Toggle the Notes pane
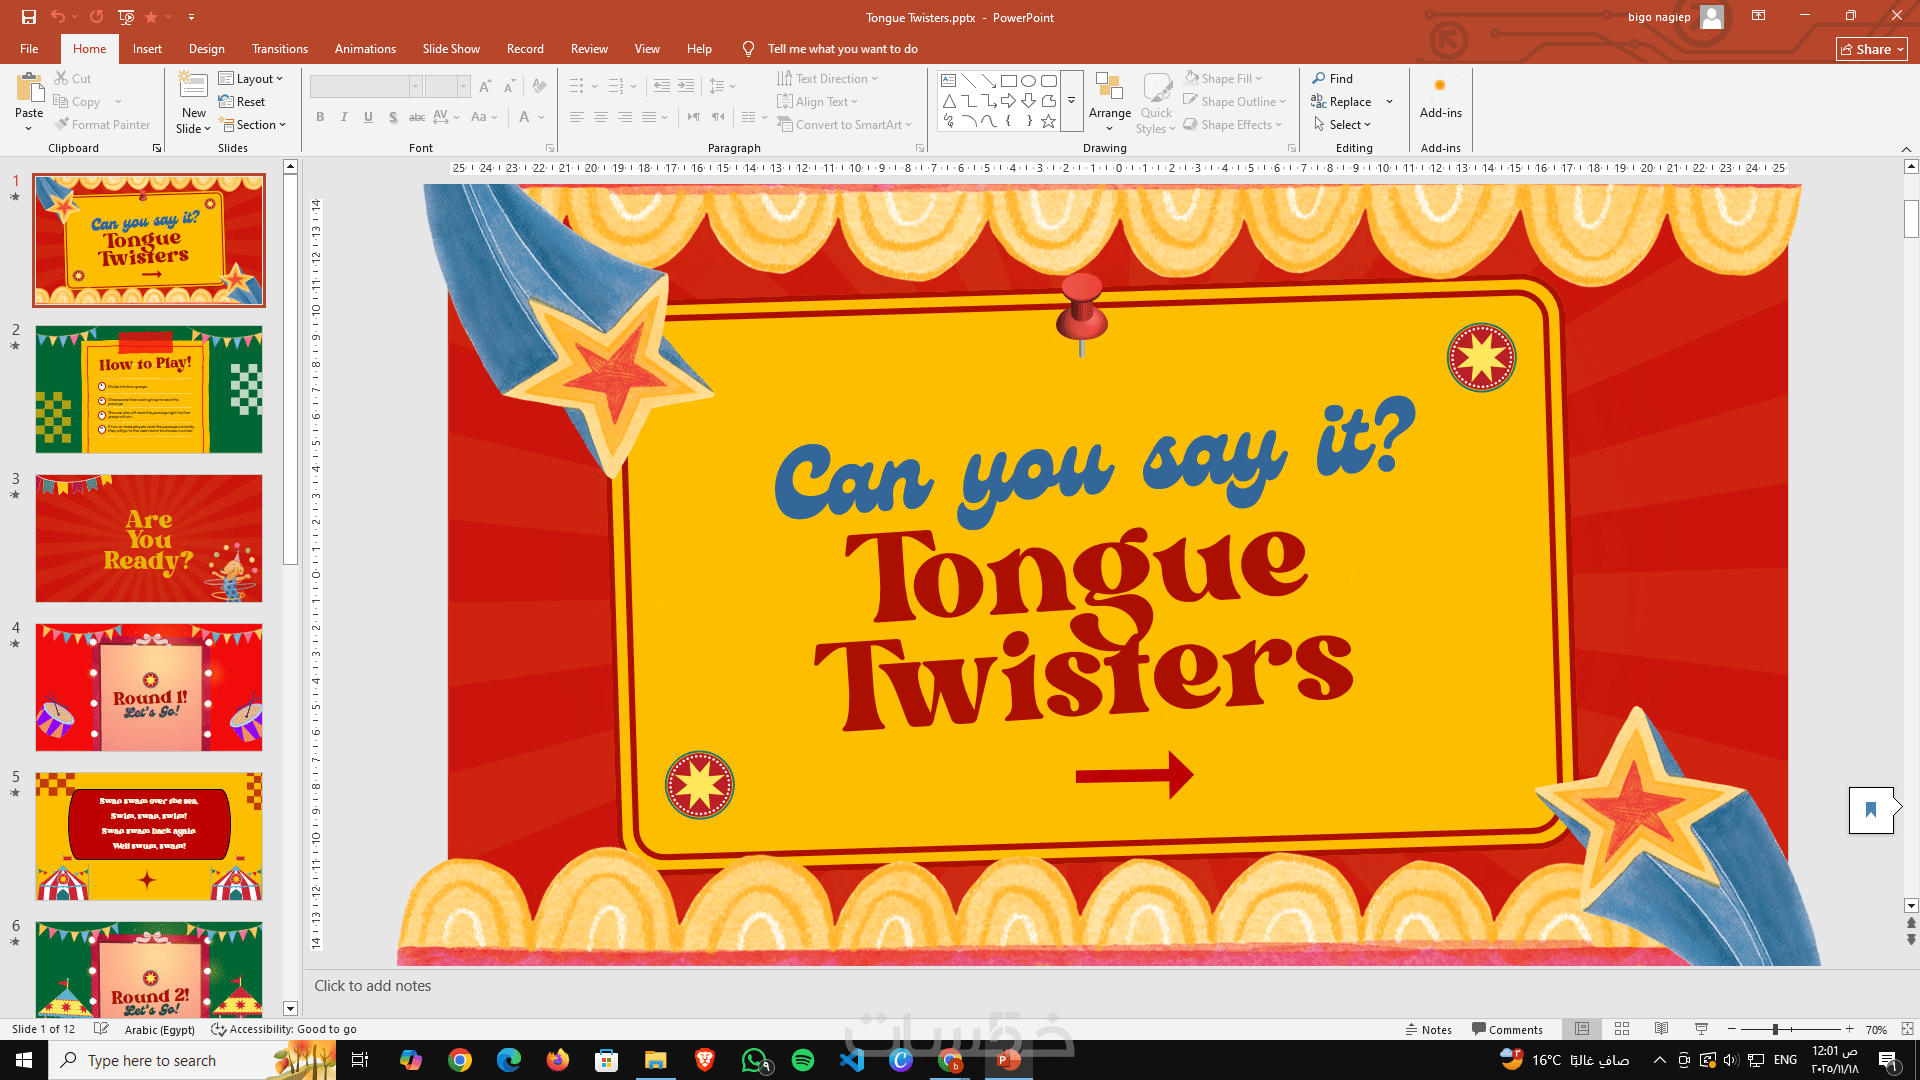The width and height of the screenshot is (1920, 1080). pyautogui.click(x=1428, y=1029)
